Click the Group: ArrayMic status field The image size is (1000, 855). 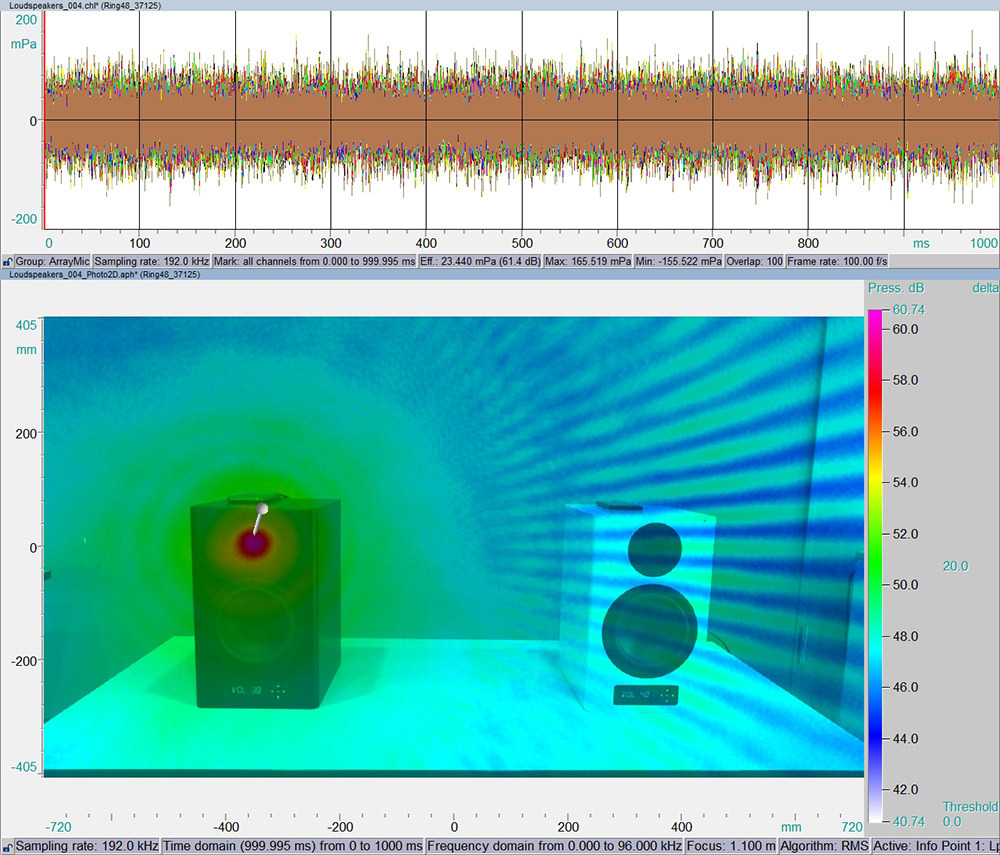point(53,261)
